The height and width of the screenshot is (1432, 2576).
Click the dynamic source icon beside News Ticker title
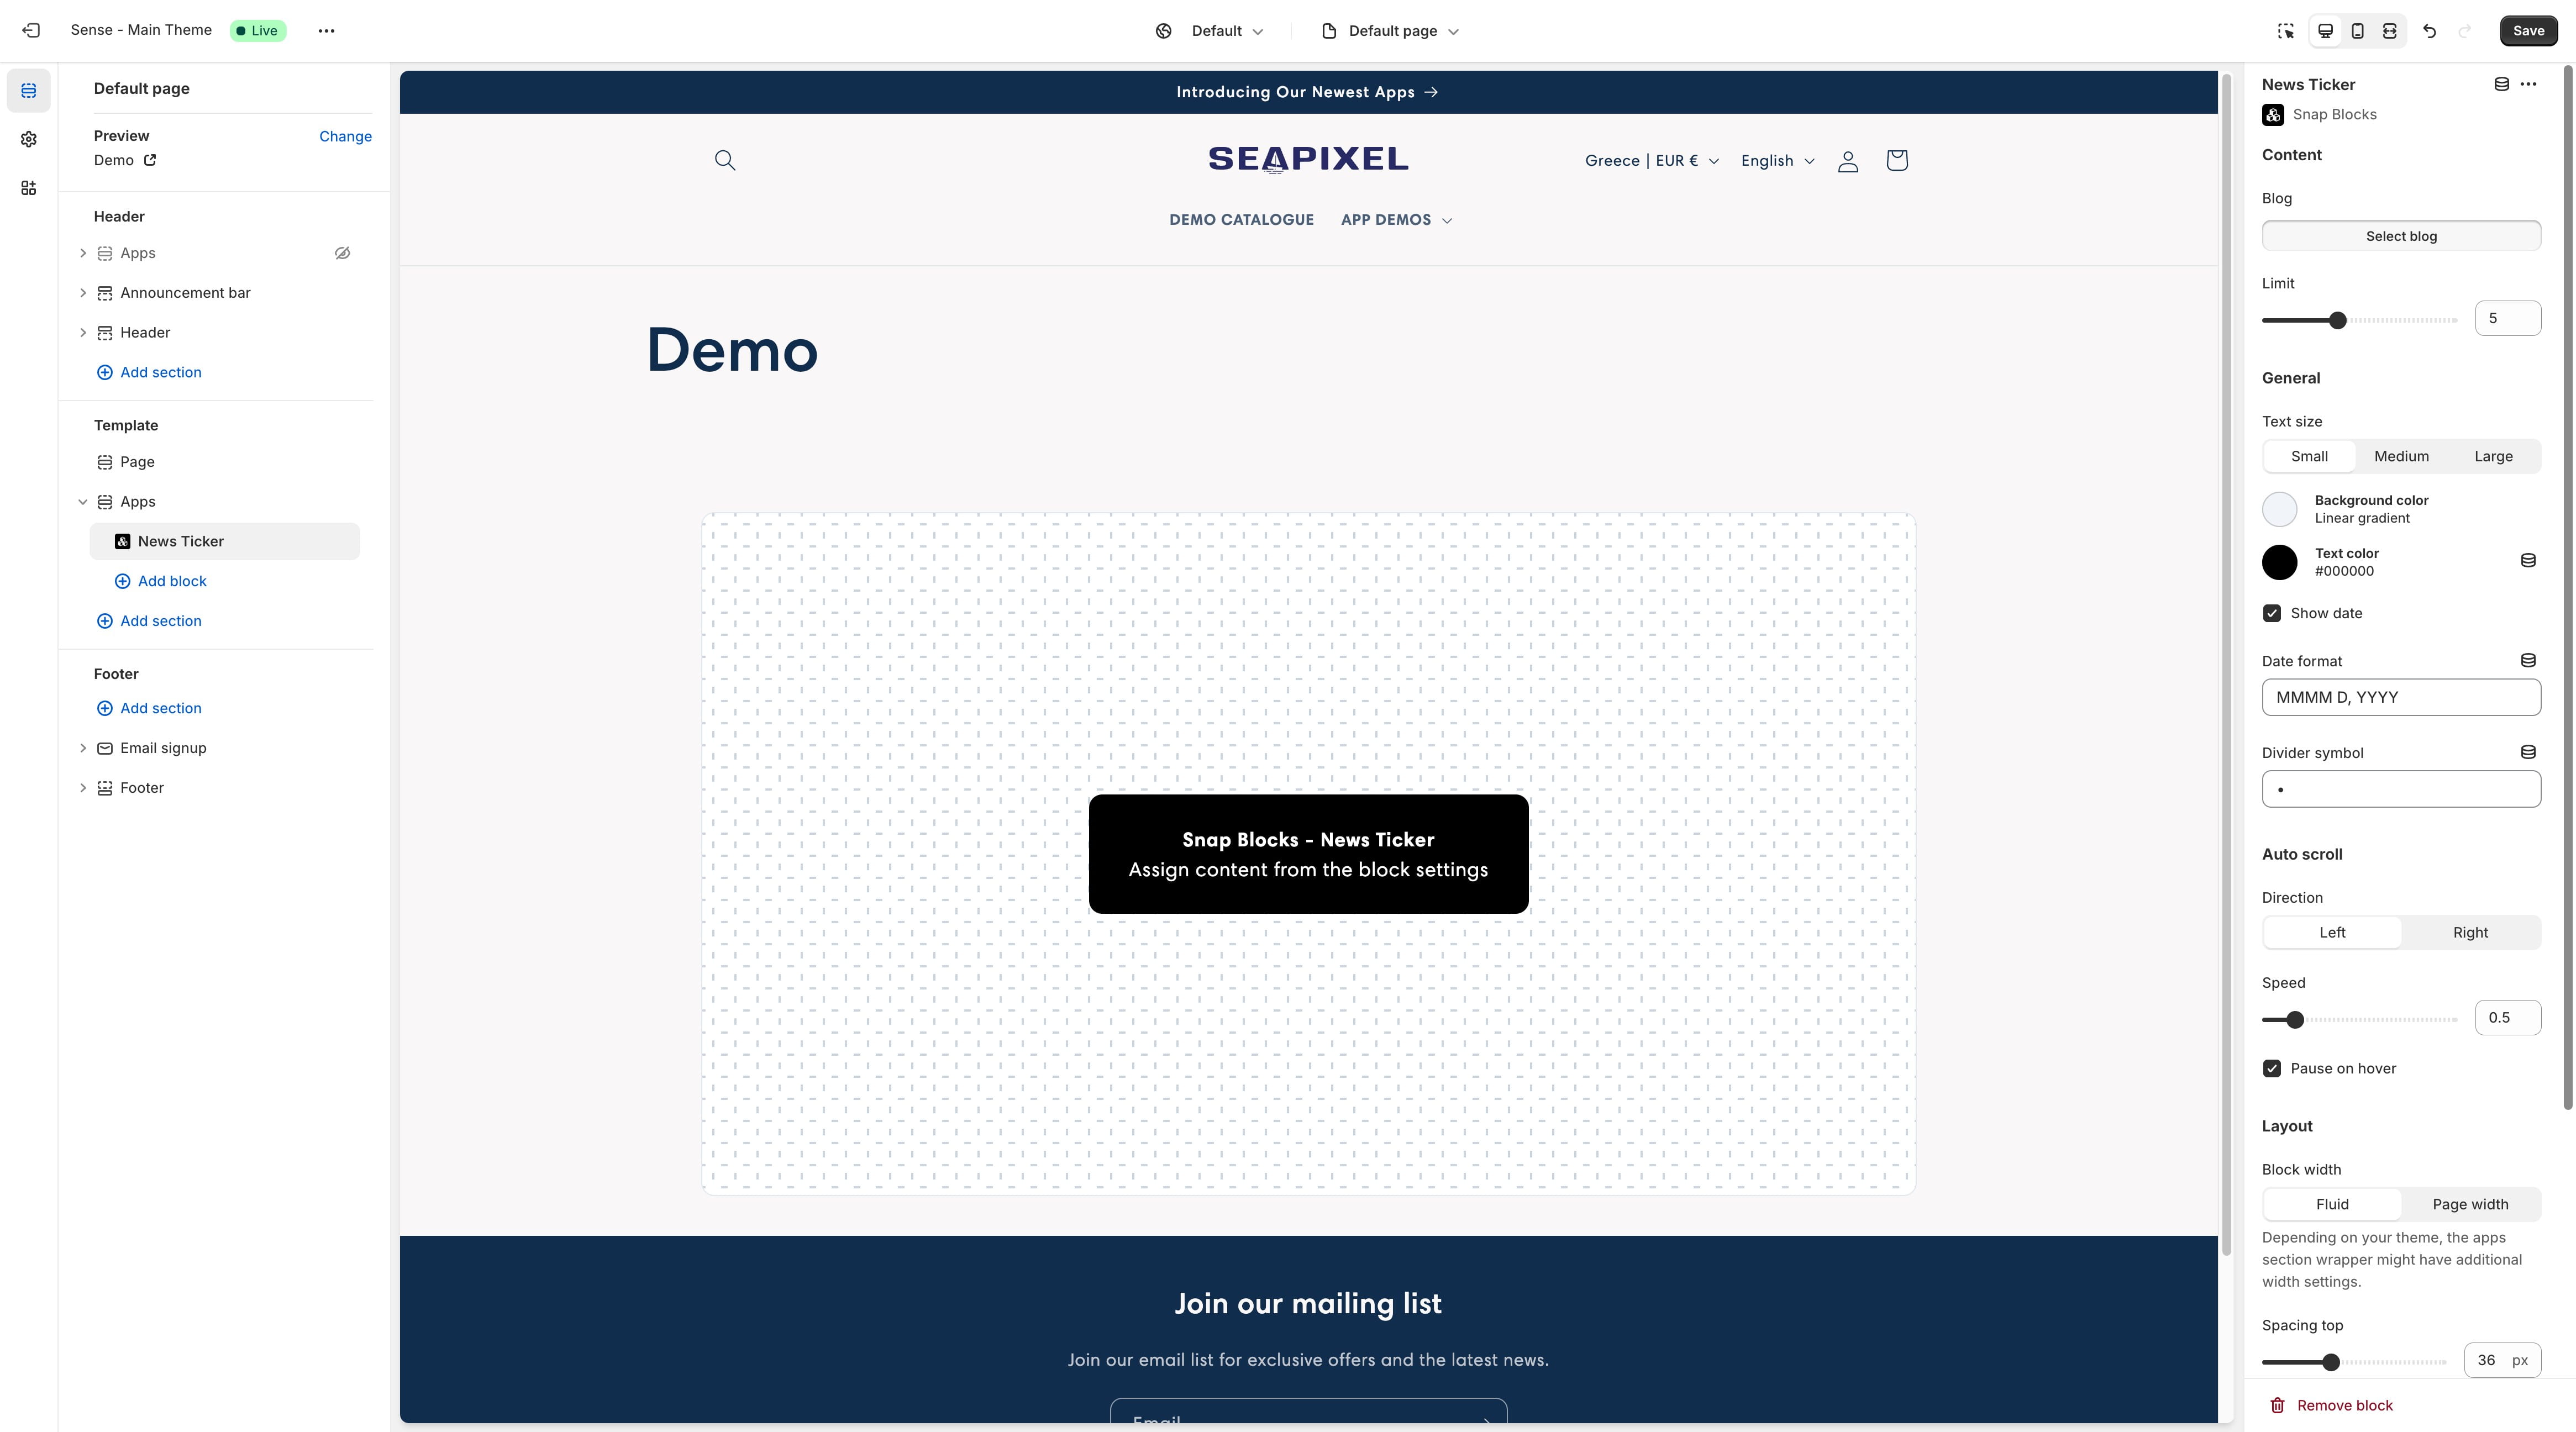(x=2502, y=84)
